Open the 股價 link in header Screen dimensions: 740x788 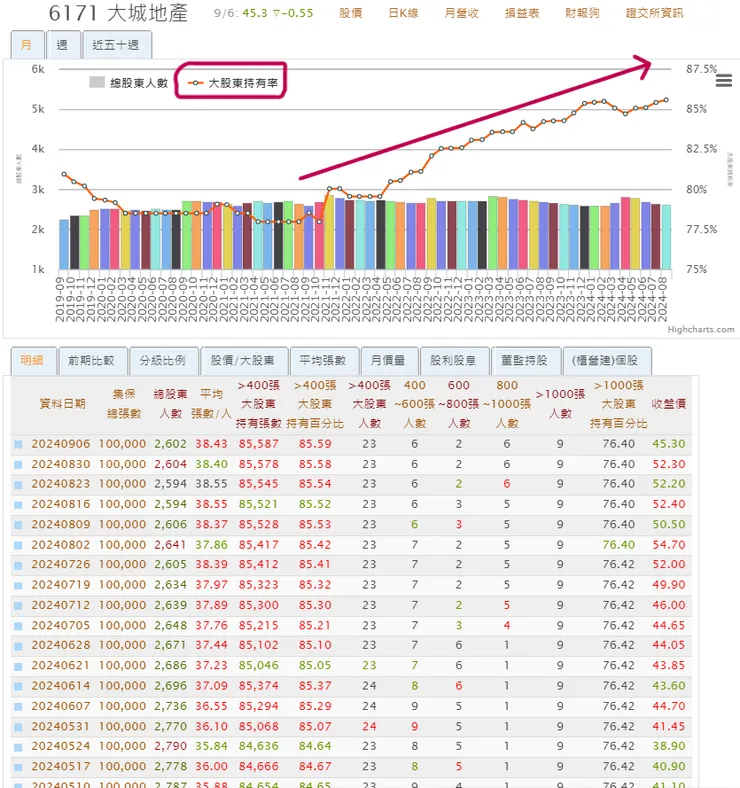tap(350, 13)
